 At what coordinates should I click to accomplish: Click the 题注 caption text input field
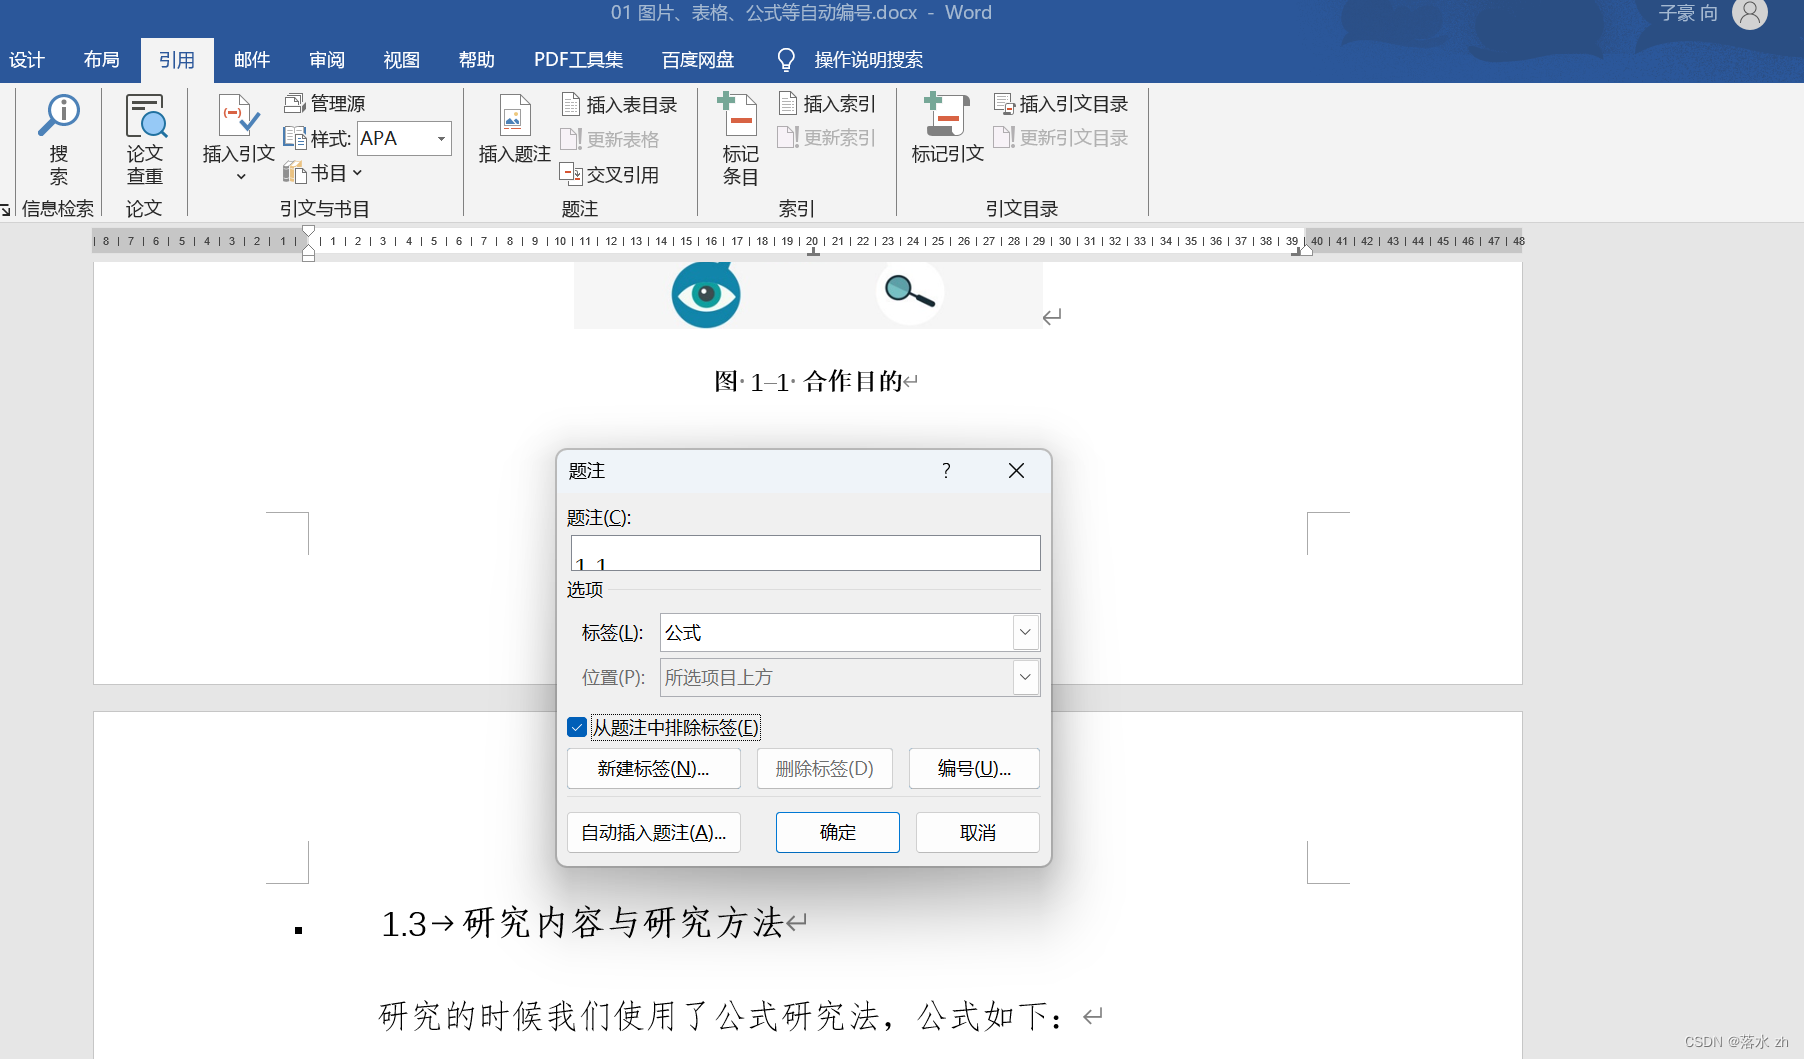[x=805, y=553]
